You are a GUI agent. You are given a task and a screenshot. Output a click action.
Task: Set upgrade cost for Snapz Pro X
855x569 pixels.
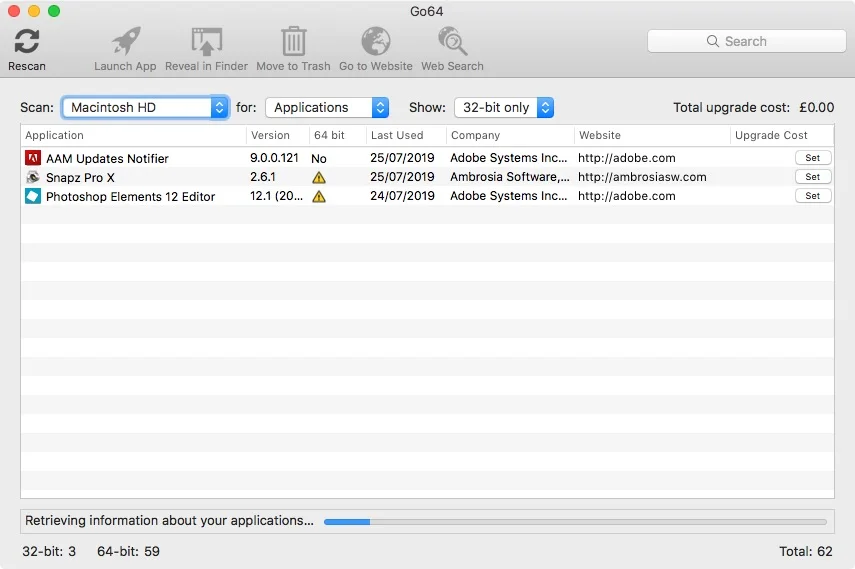pyautogui.click(x=812, y=177)
